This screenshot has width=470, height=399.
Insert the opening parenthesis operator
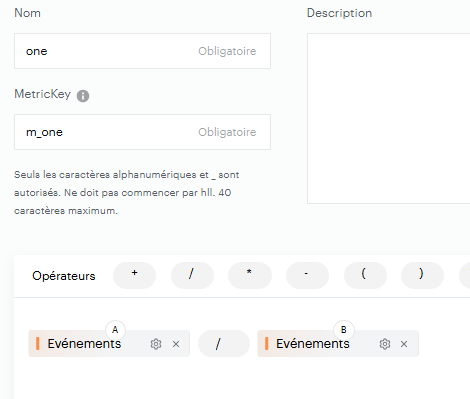pyautogui.click(x=365, y=275)
